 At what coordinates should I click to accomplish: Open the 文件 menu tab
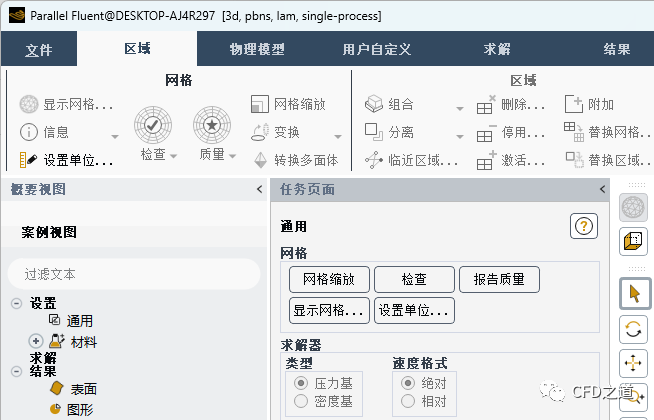[39, 49]
